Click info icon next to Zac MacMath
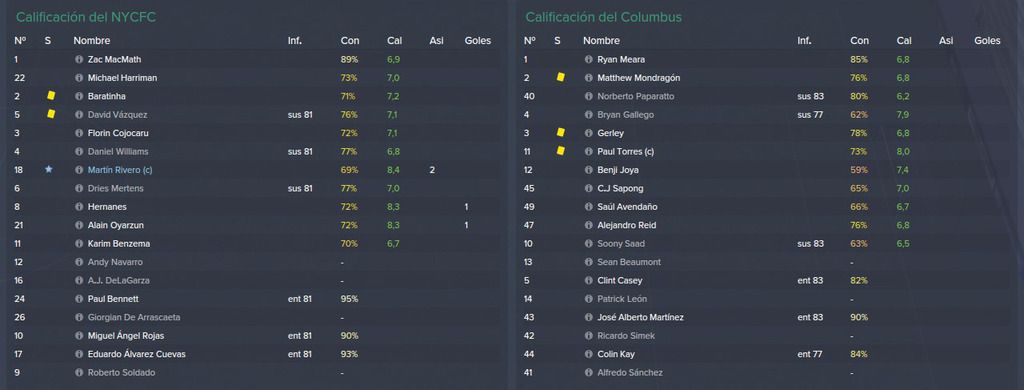 80,59
